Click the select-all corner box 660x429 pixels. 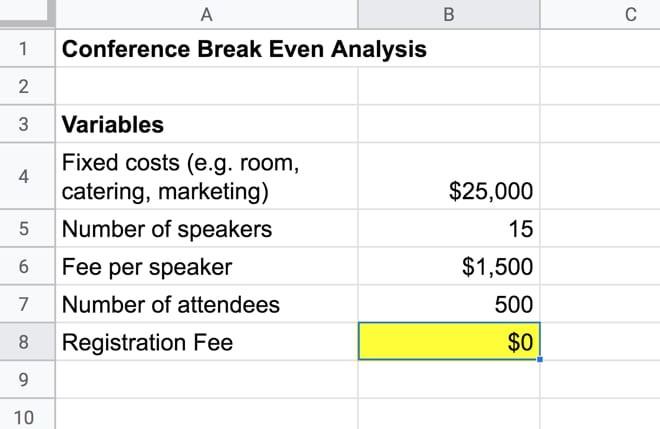click(22, 14)
